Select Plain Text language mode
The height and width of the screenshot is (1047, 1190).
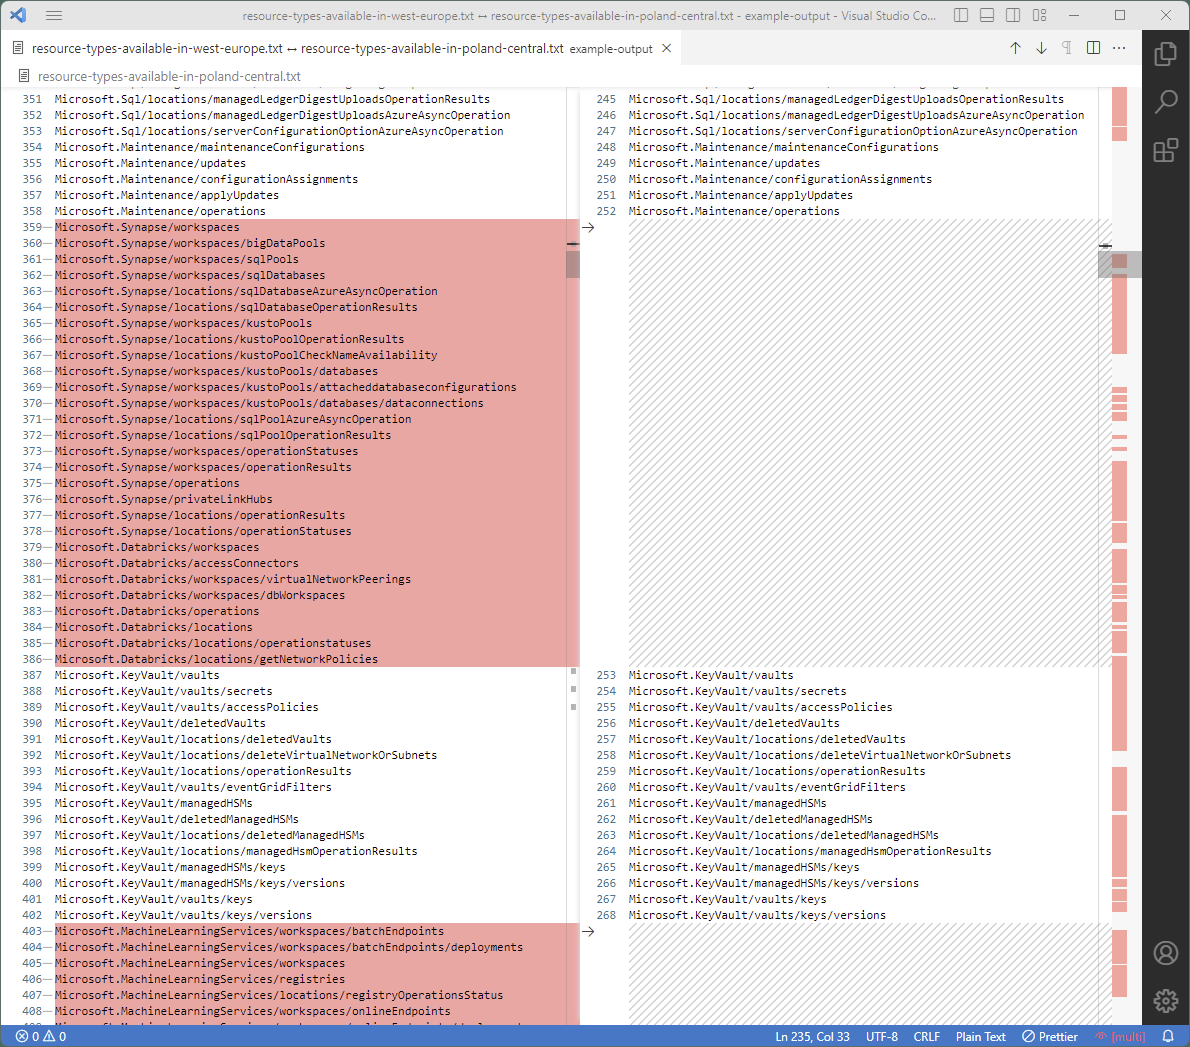[x=981, y=1036]
